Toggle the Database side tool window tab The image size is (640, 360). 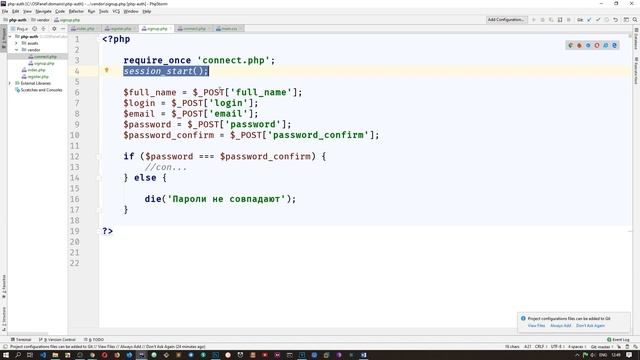point(636,39)
